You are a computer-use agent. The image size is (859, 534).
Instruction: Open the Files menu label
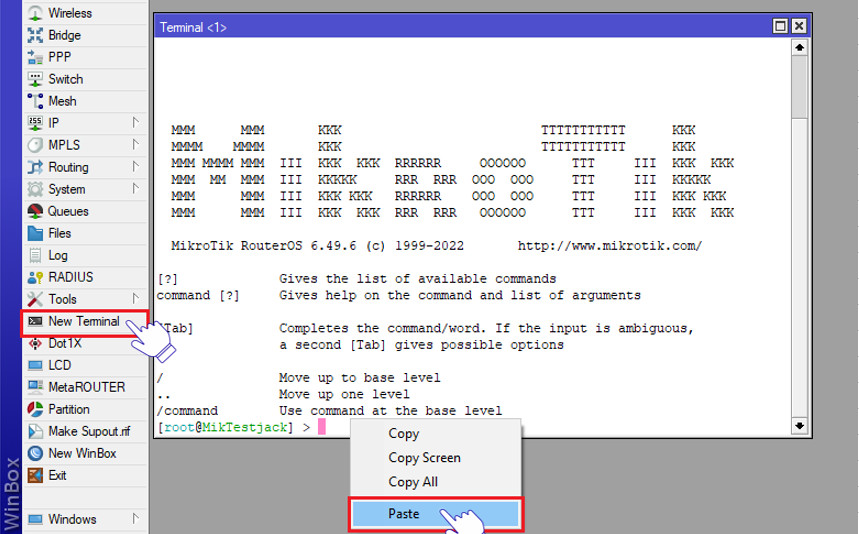(60, 233)
